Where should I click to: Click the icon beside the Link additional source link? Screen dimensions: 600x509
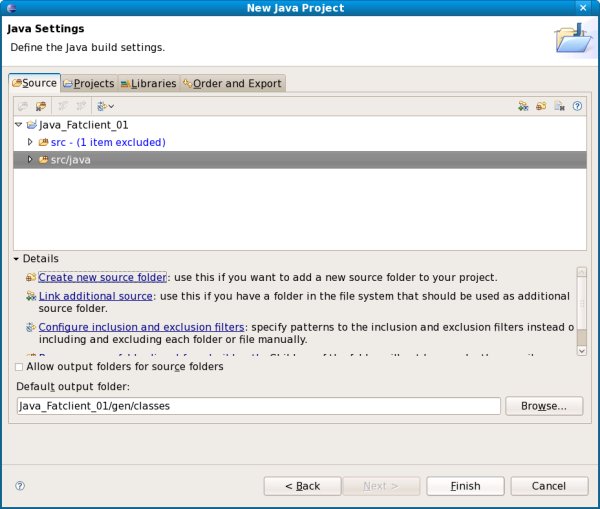pyautogui.click(x=31, y=296)
